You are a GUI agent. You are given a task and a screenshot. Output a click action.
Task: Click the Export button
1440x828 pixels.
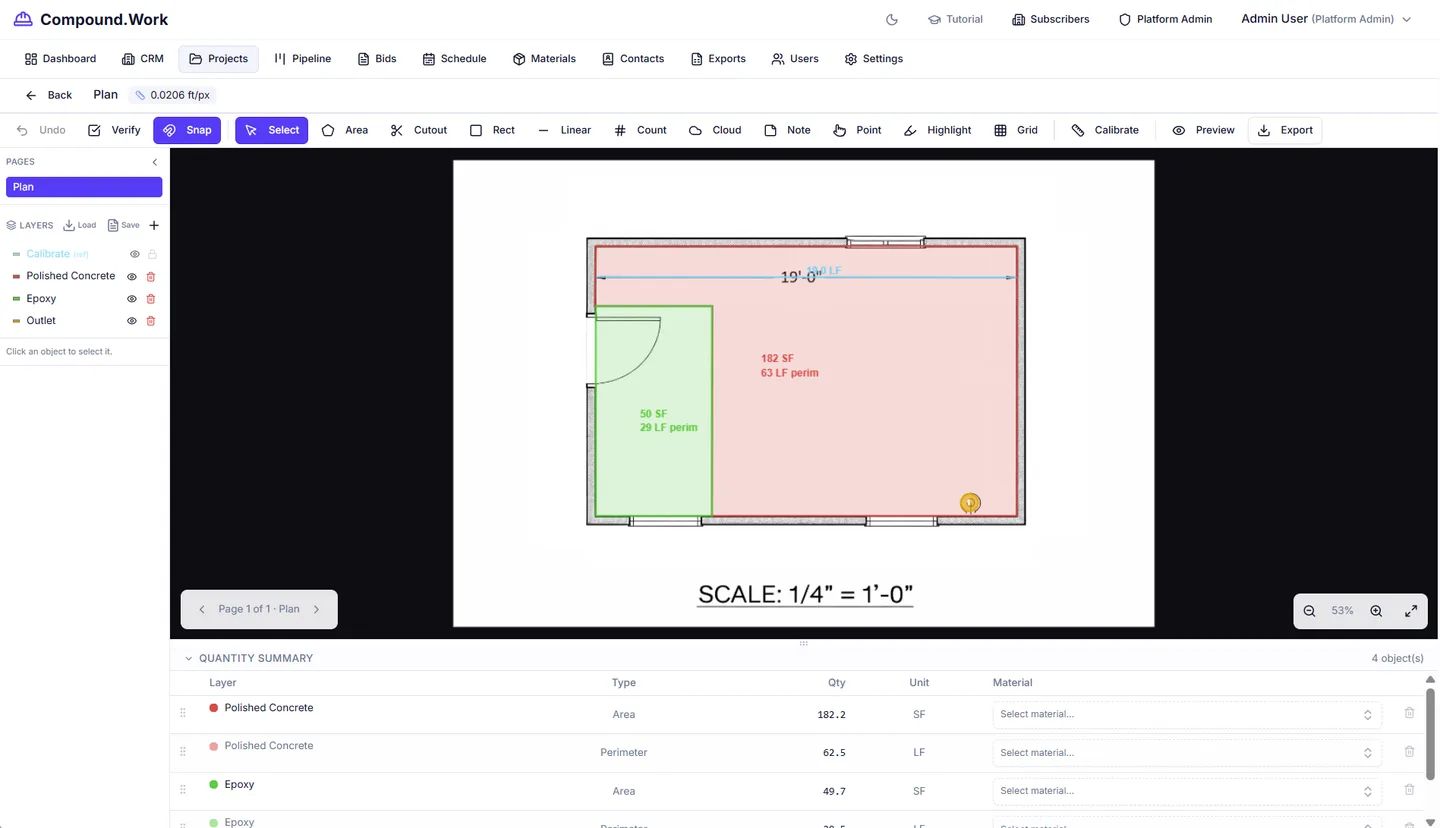[1285, 130]
